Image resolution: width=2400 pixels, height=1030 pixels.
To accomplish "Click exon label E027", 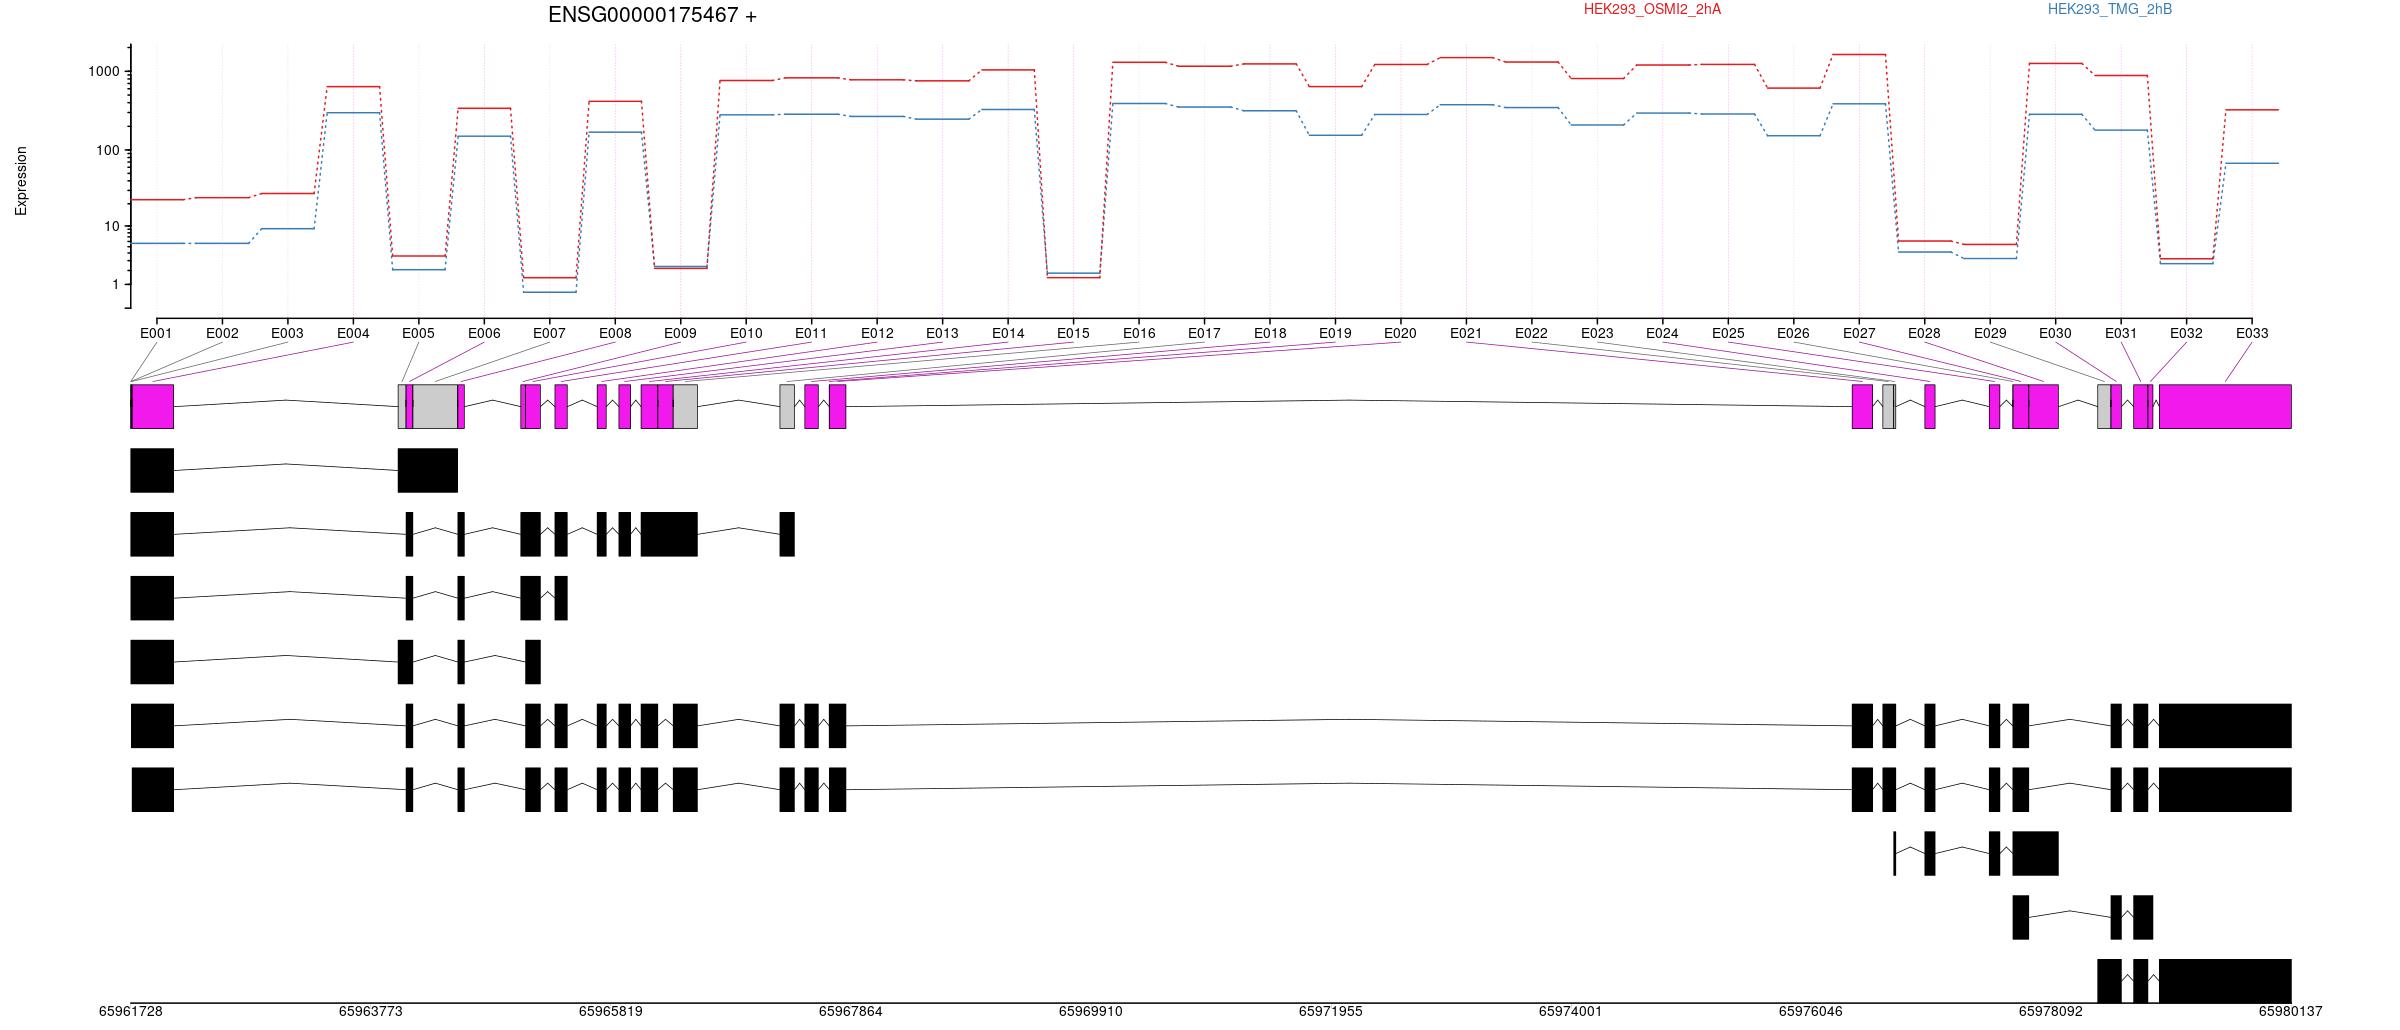I will pos(1859,333).
